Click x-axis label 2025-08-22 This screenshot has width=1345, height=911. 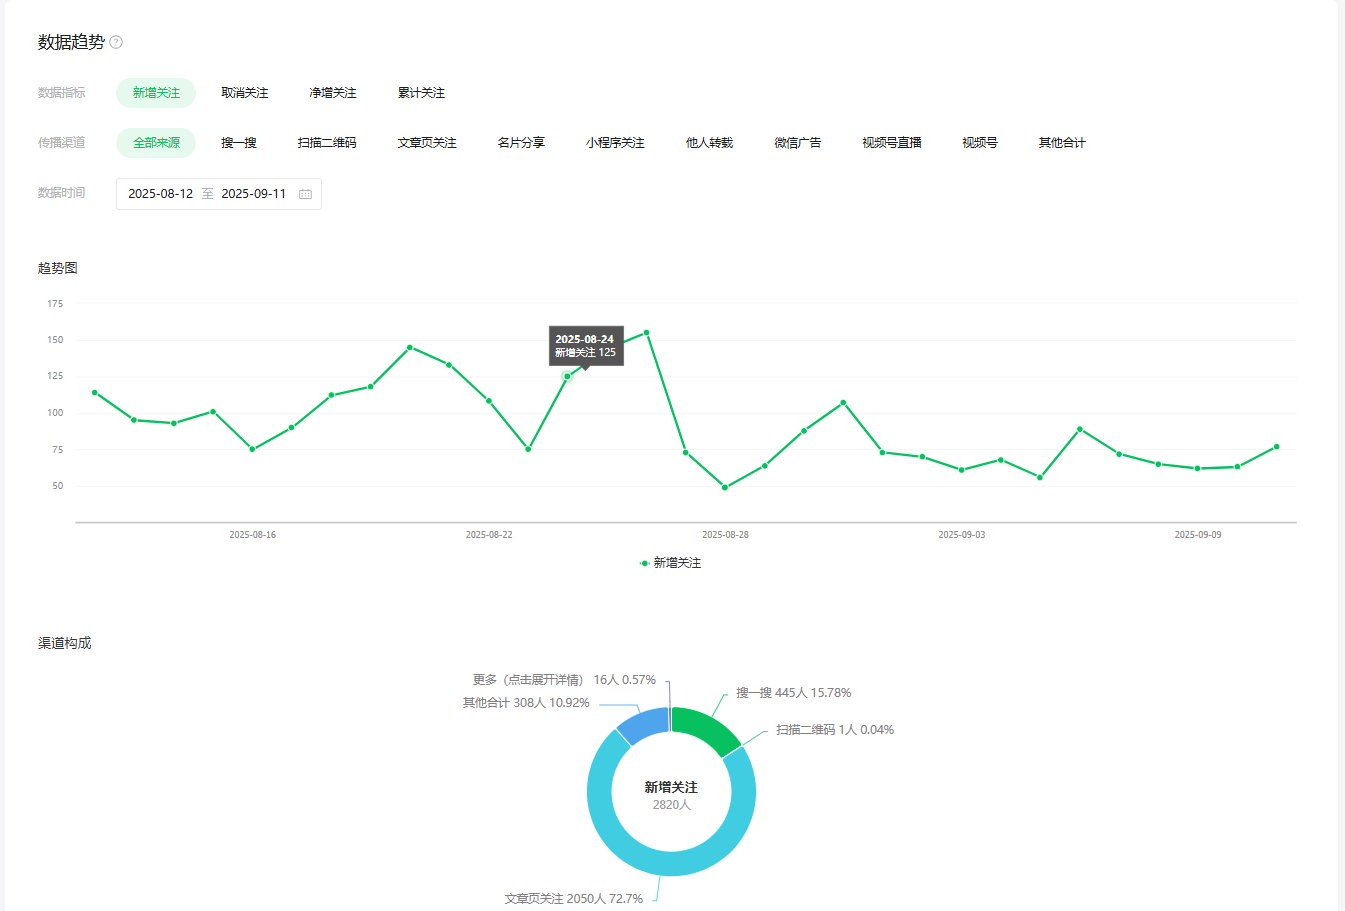pos(489,535)
